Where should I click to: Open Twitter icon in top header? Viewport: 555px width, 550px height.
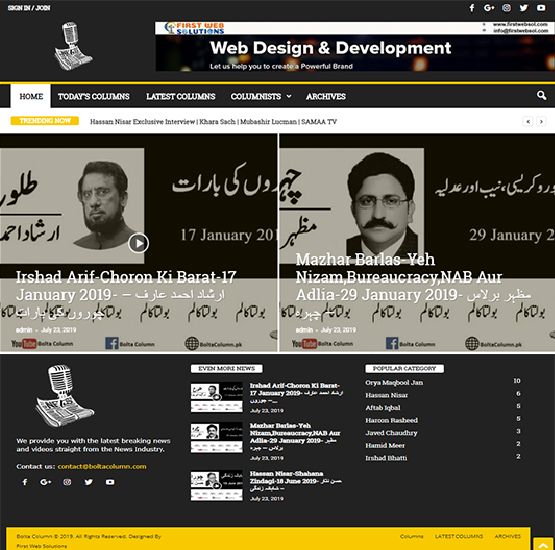coord(523,8)
